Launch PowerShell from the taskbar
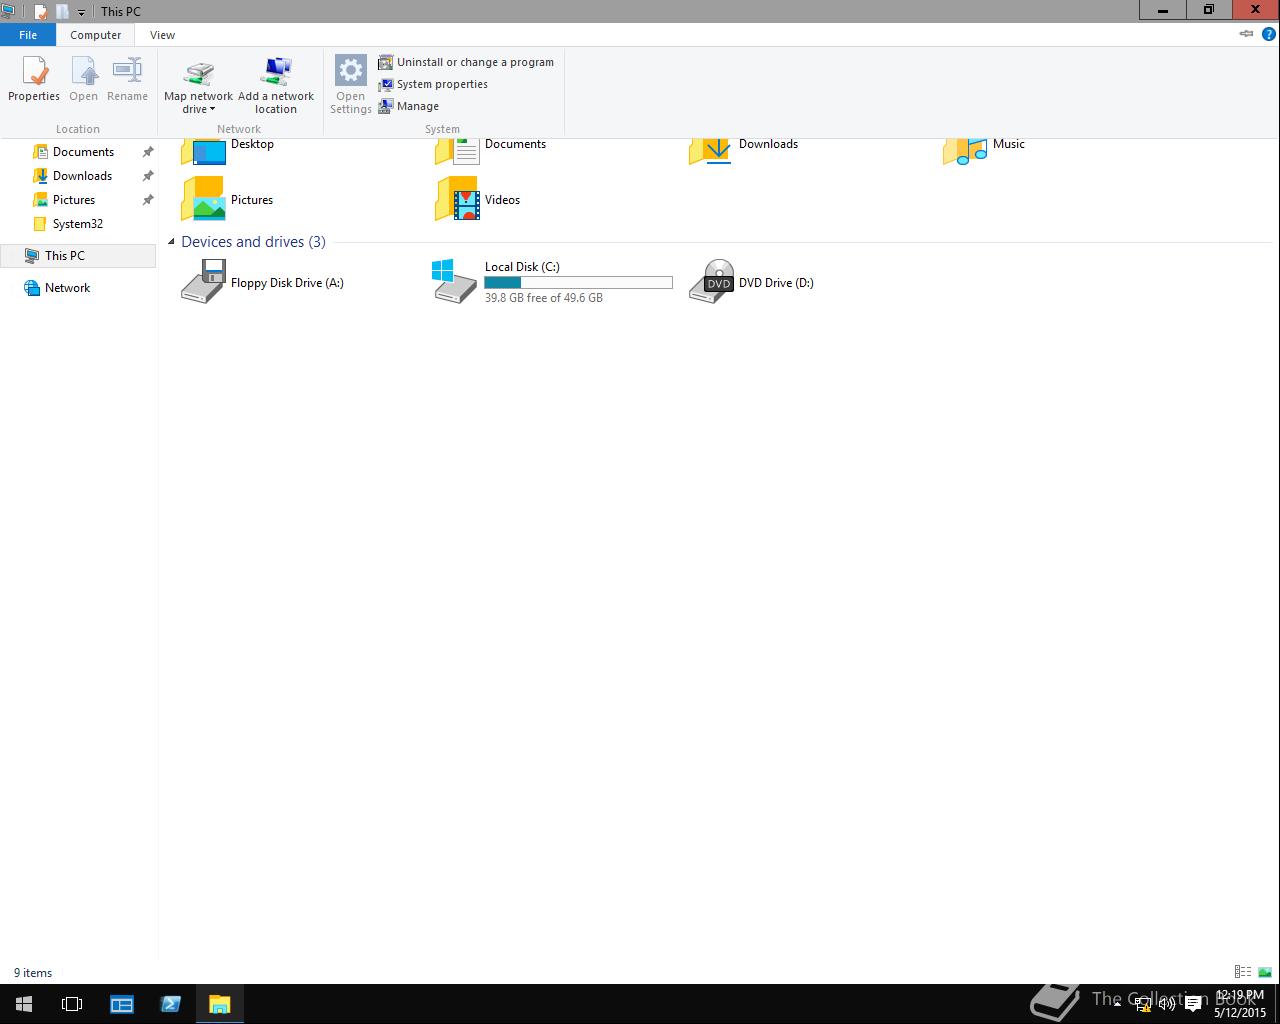1280x1024 pixels. pyautogui.click(x=170, y=1004)
